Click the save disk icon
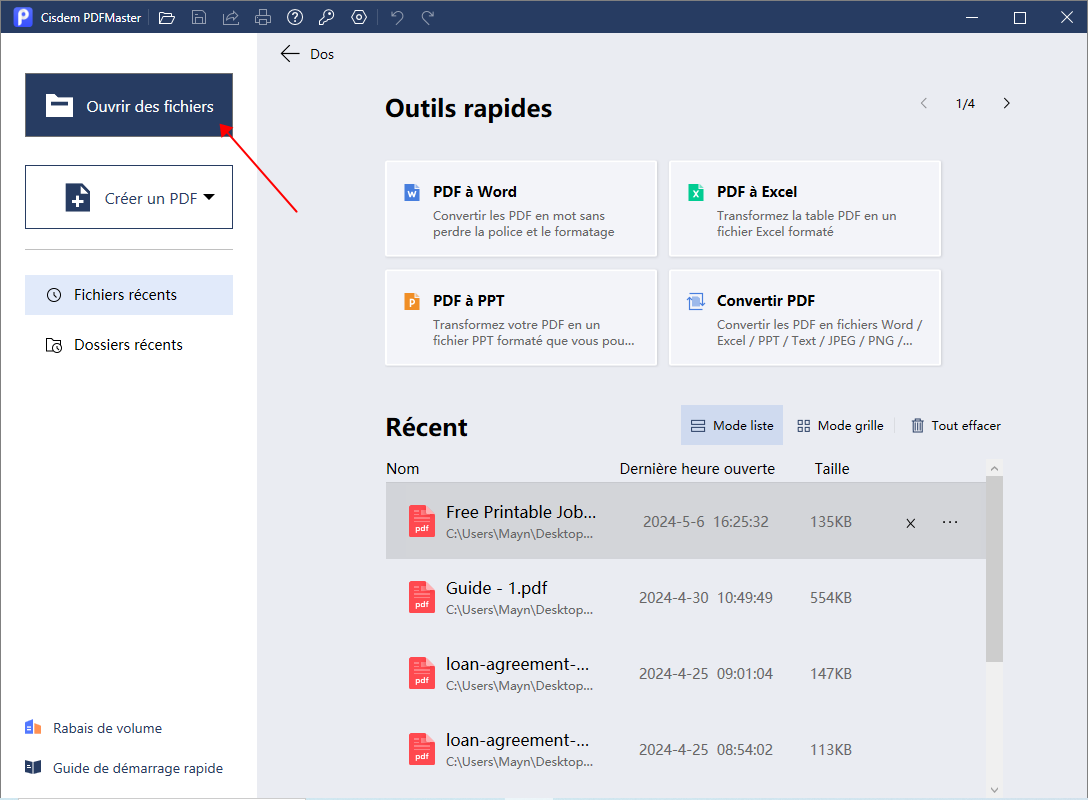This screenshot has width=1088, height=800. coord(199,17)
